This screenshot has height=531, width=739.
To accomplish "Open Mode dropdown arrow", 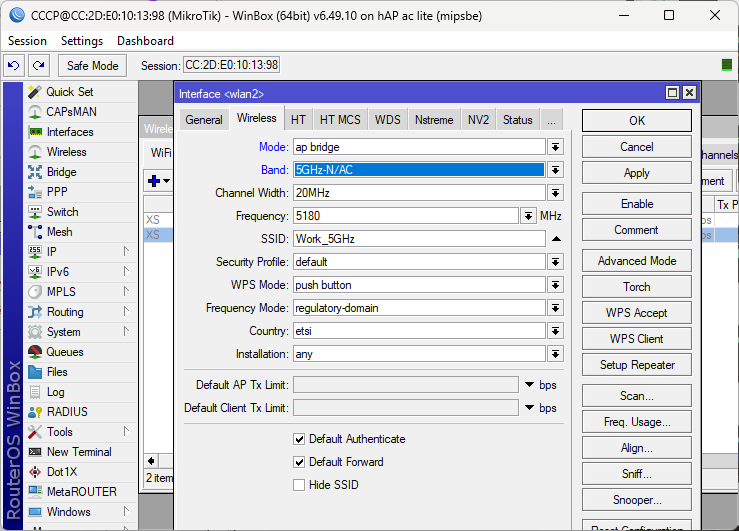I will 556,147.
